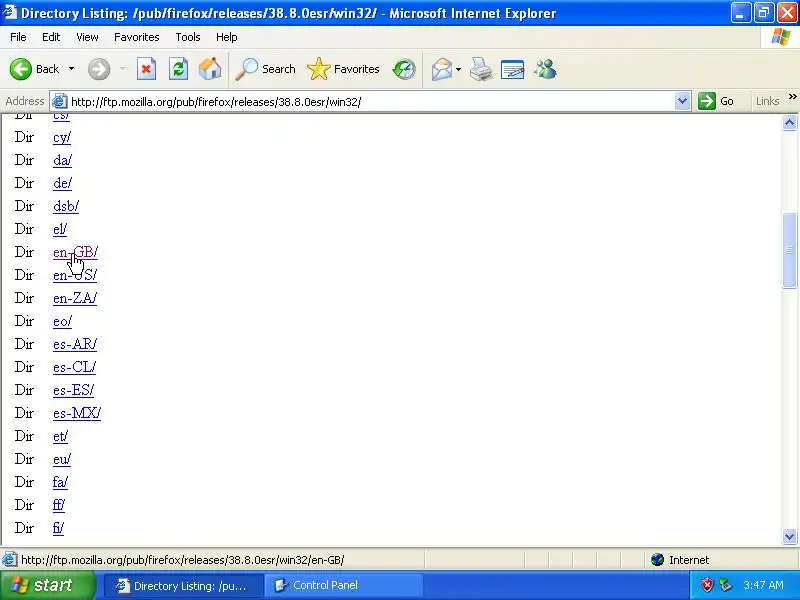This screenshot has height=600, width=800.
Task: Open the File menu
Action: click(x=18, y=37)
